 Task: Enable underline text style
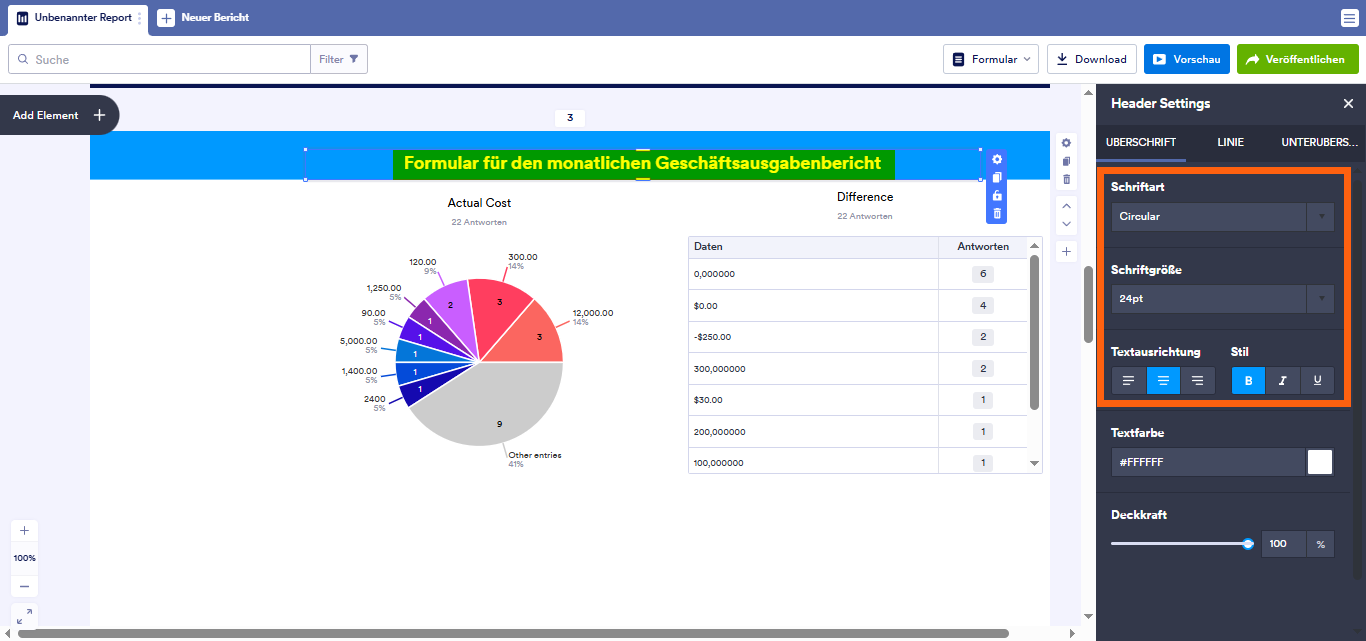[1317, 380]
